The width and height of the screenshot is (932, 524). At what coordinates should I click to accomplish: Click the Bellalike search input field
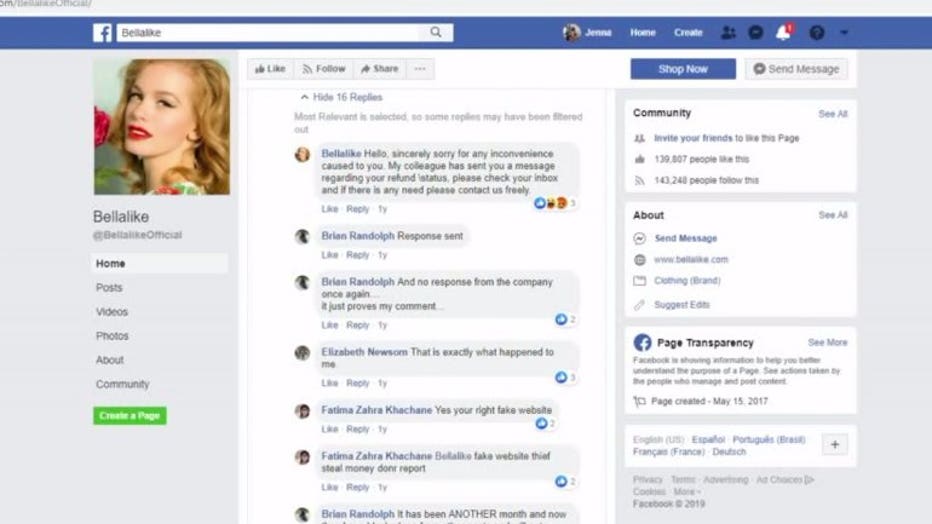coord(269,32)
